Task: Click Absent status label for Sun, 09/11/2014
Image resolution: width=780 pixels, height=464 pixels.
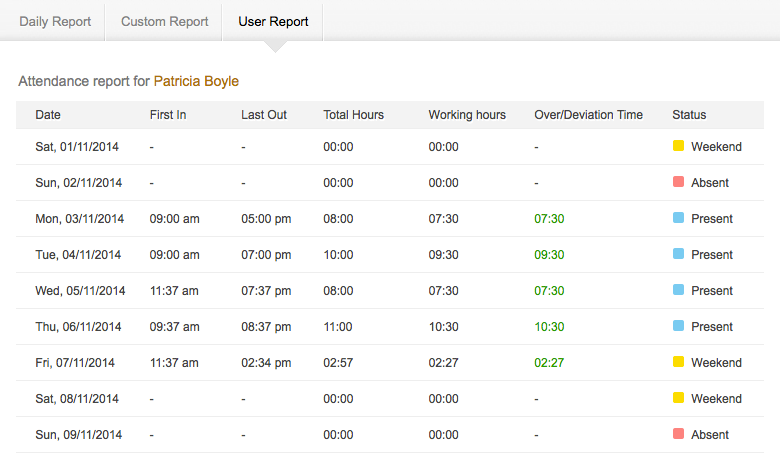Action: [710, 435]
